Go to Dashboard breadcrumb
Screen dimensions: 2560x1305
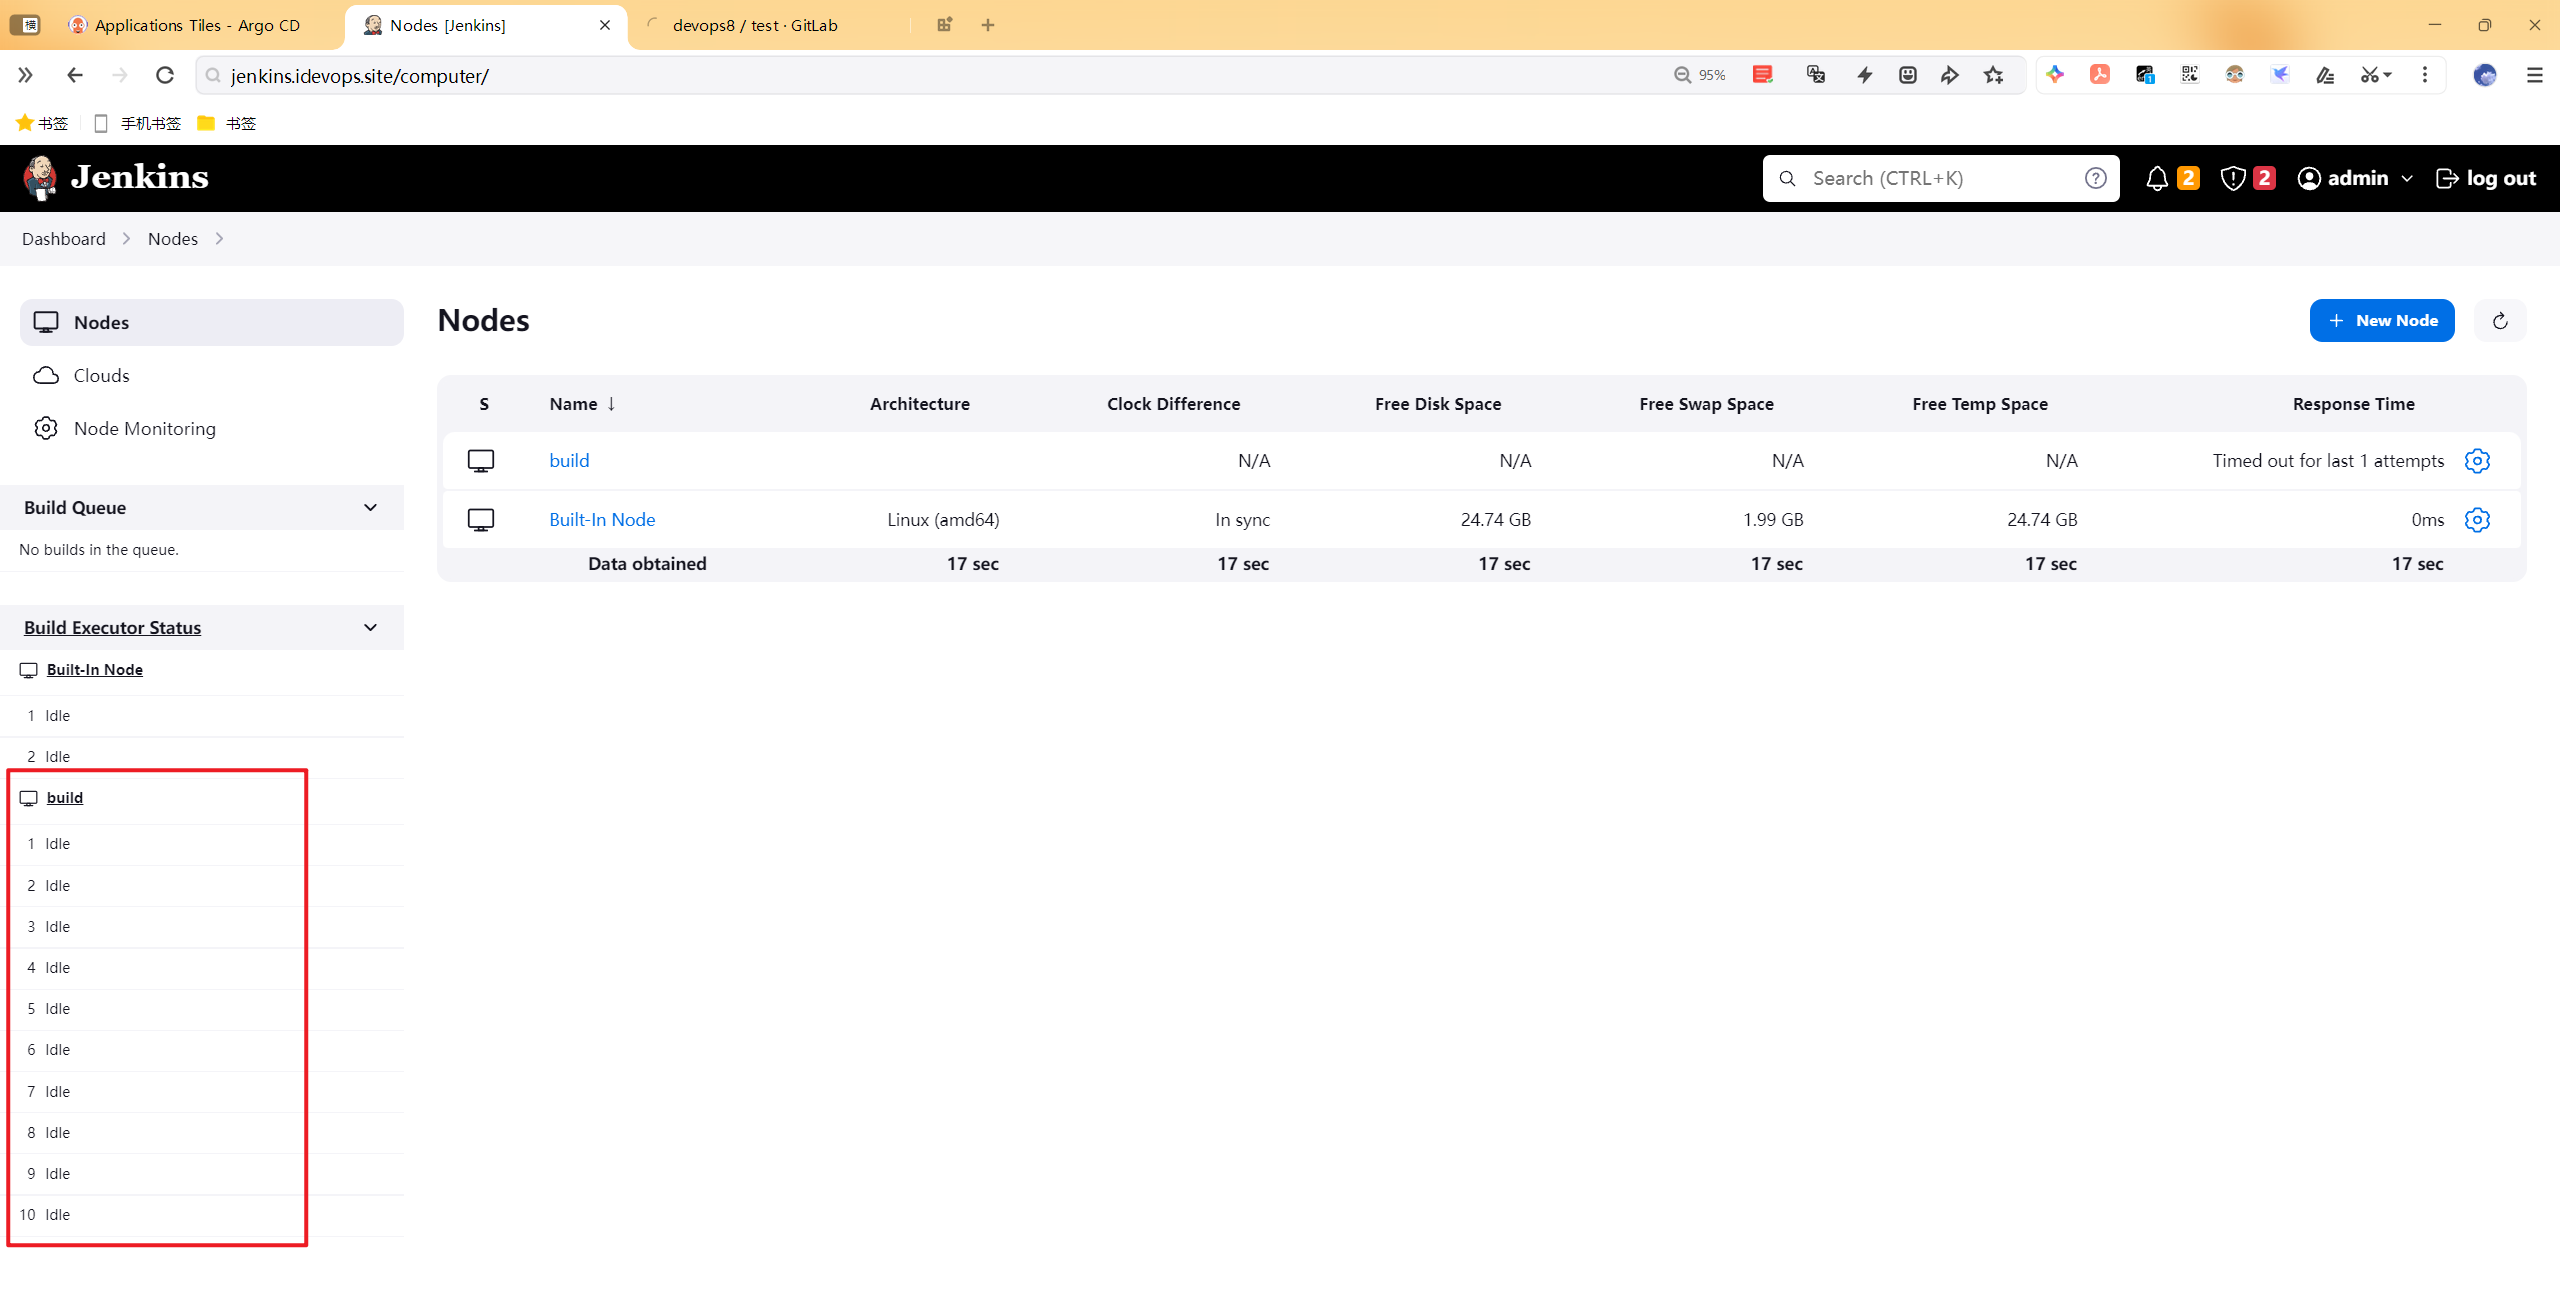(64, 239)
